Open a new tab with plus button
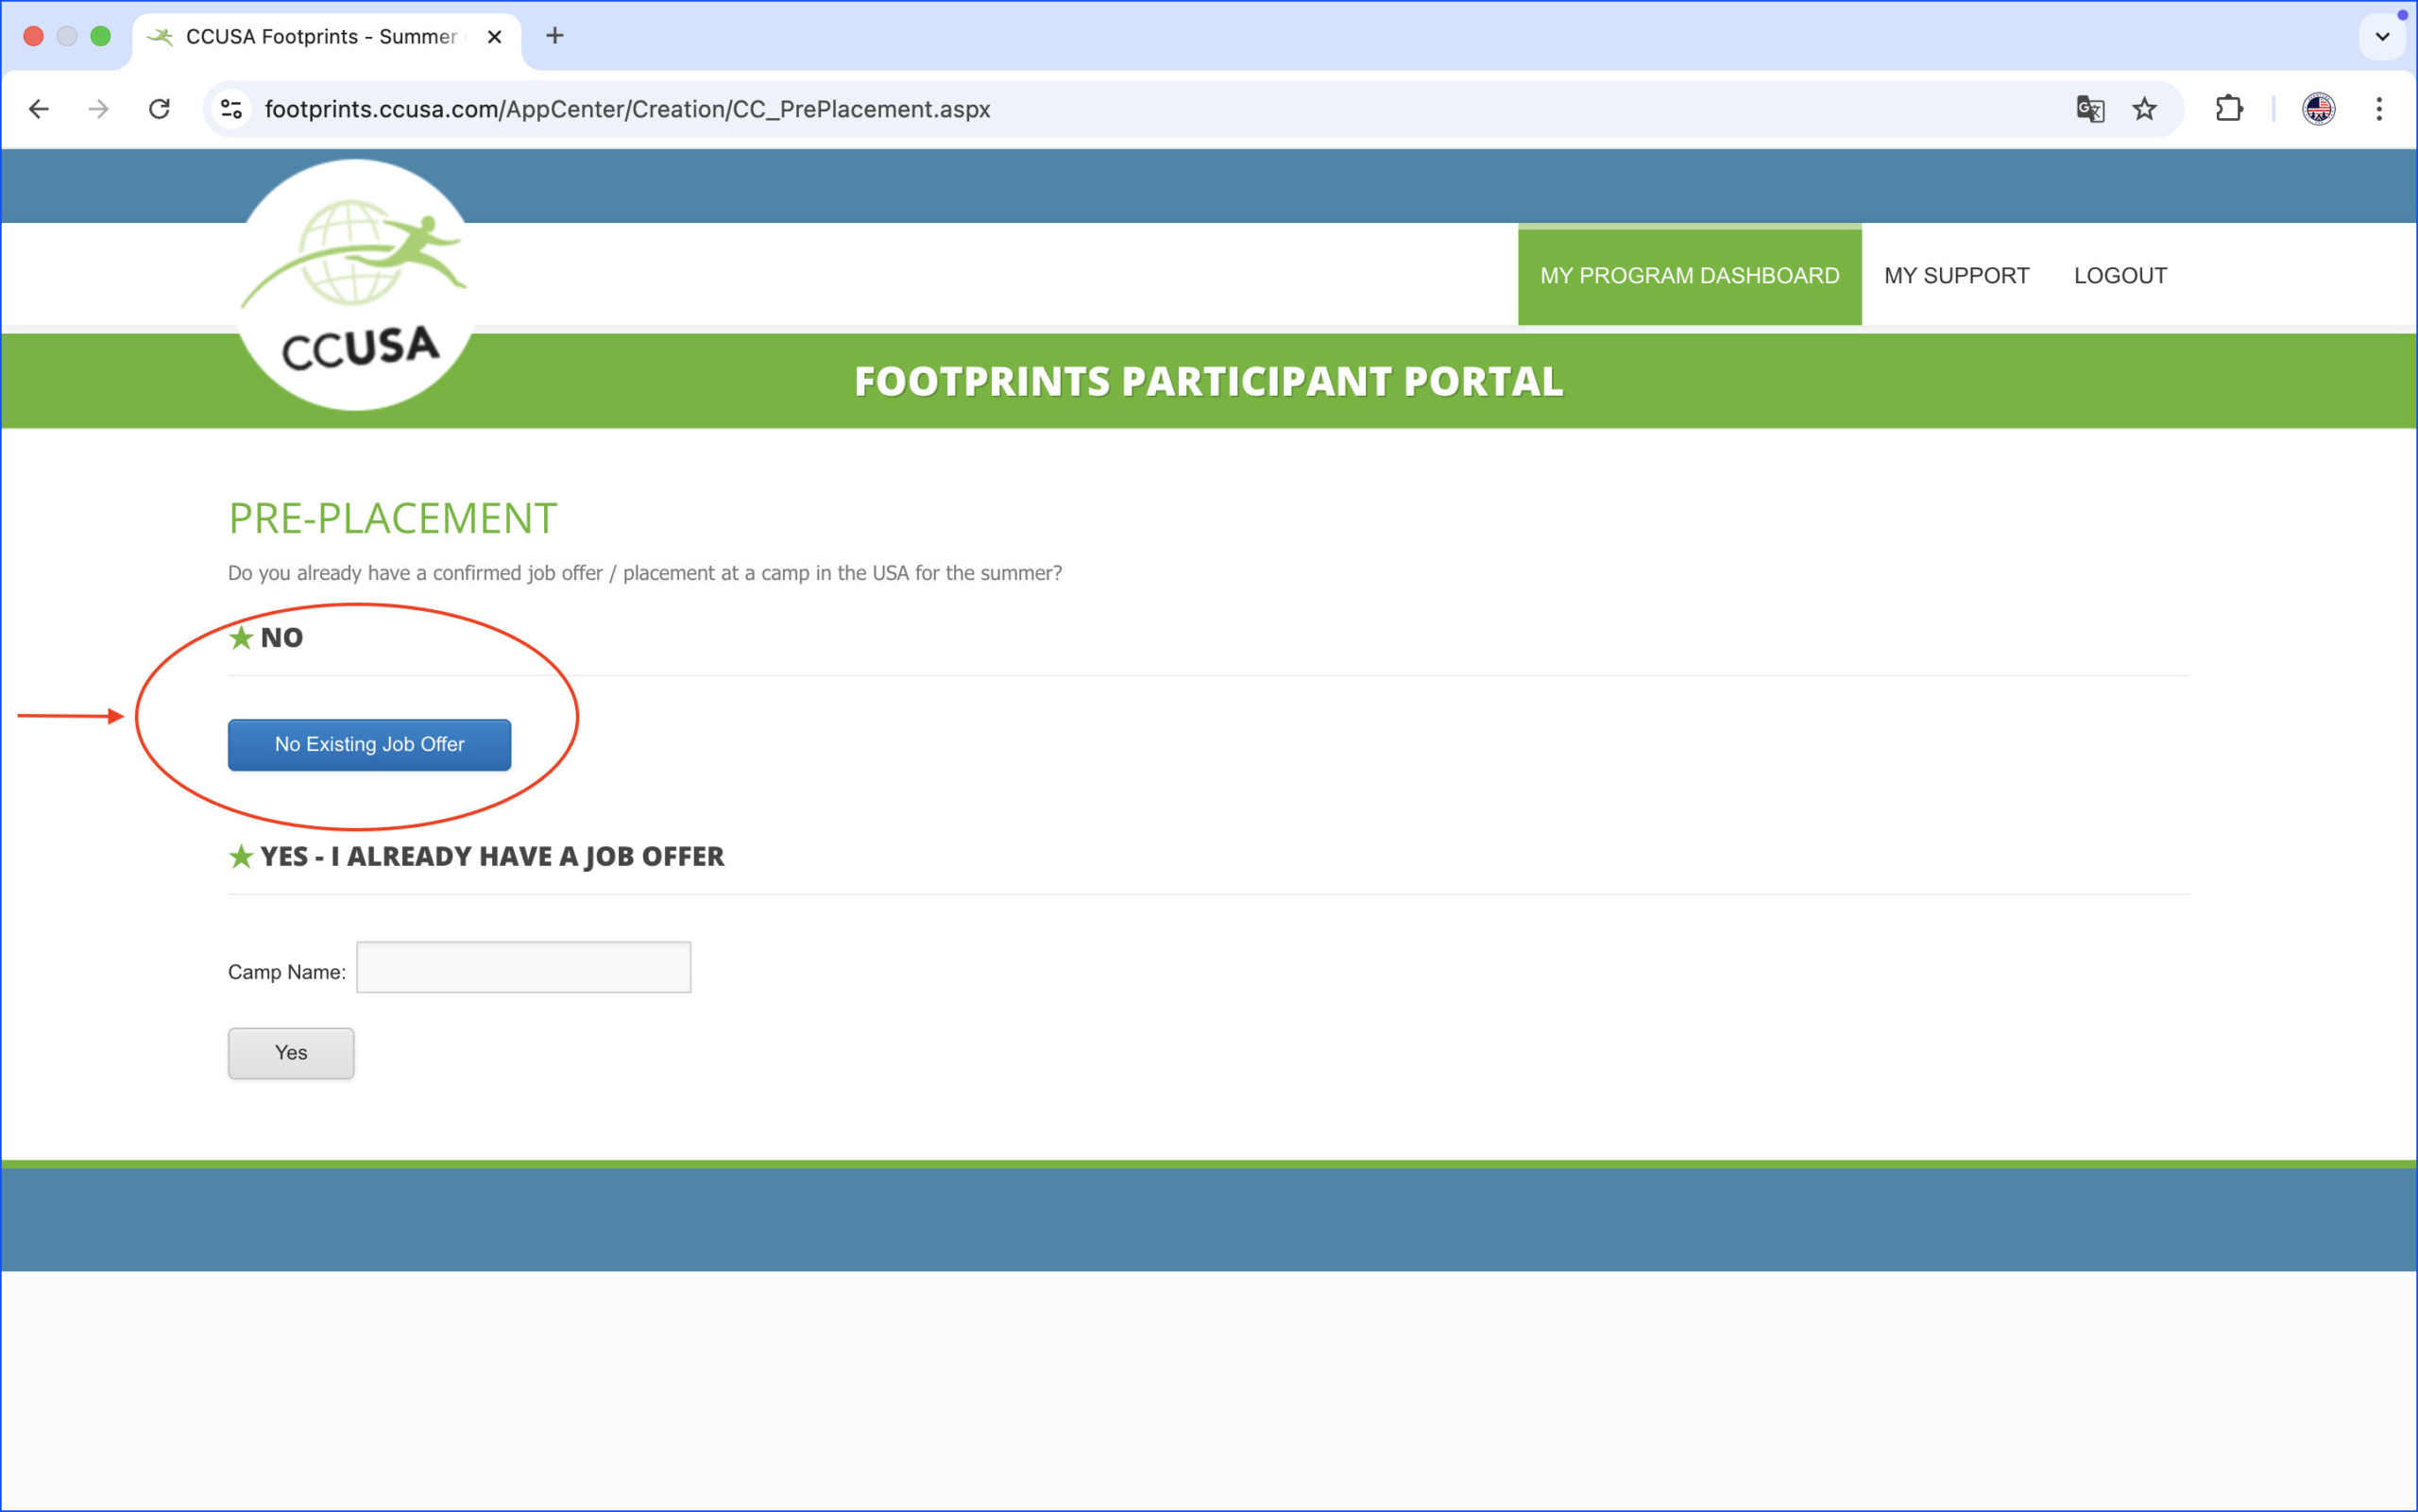2418x1512 pixels. (555, 36)
